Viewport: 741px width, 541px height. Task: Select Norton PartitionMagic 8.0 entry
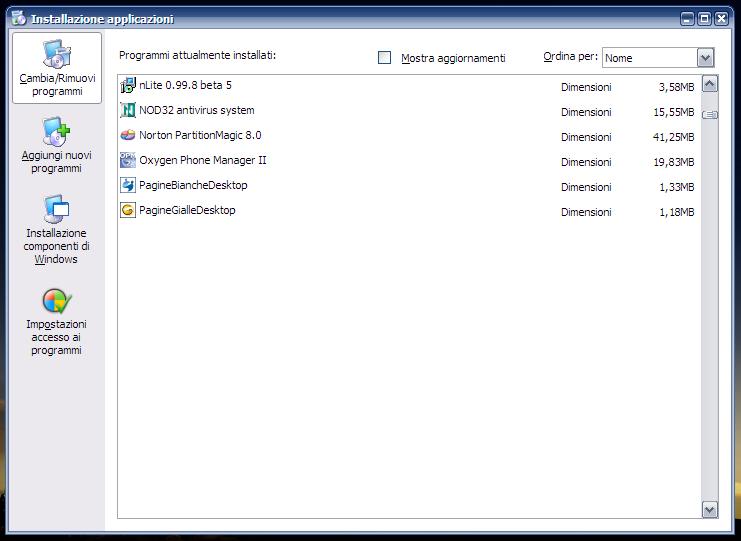coord(409,136)
